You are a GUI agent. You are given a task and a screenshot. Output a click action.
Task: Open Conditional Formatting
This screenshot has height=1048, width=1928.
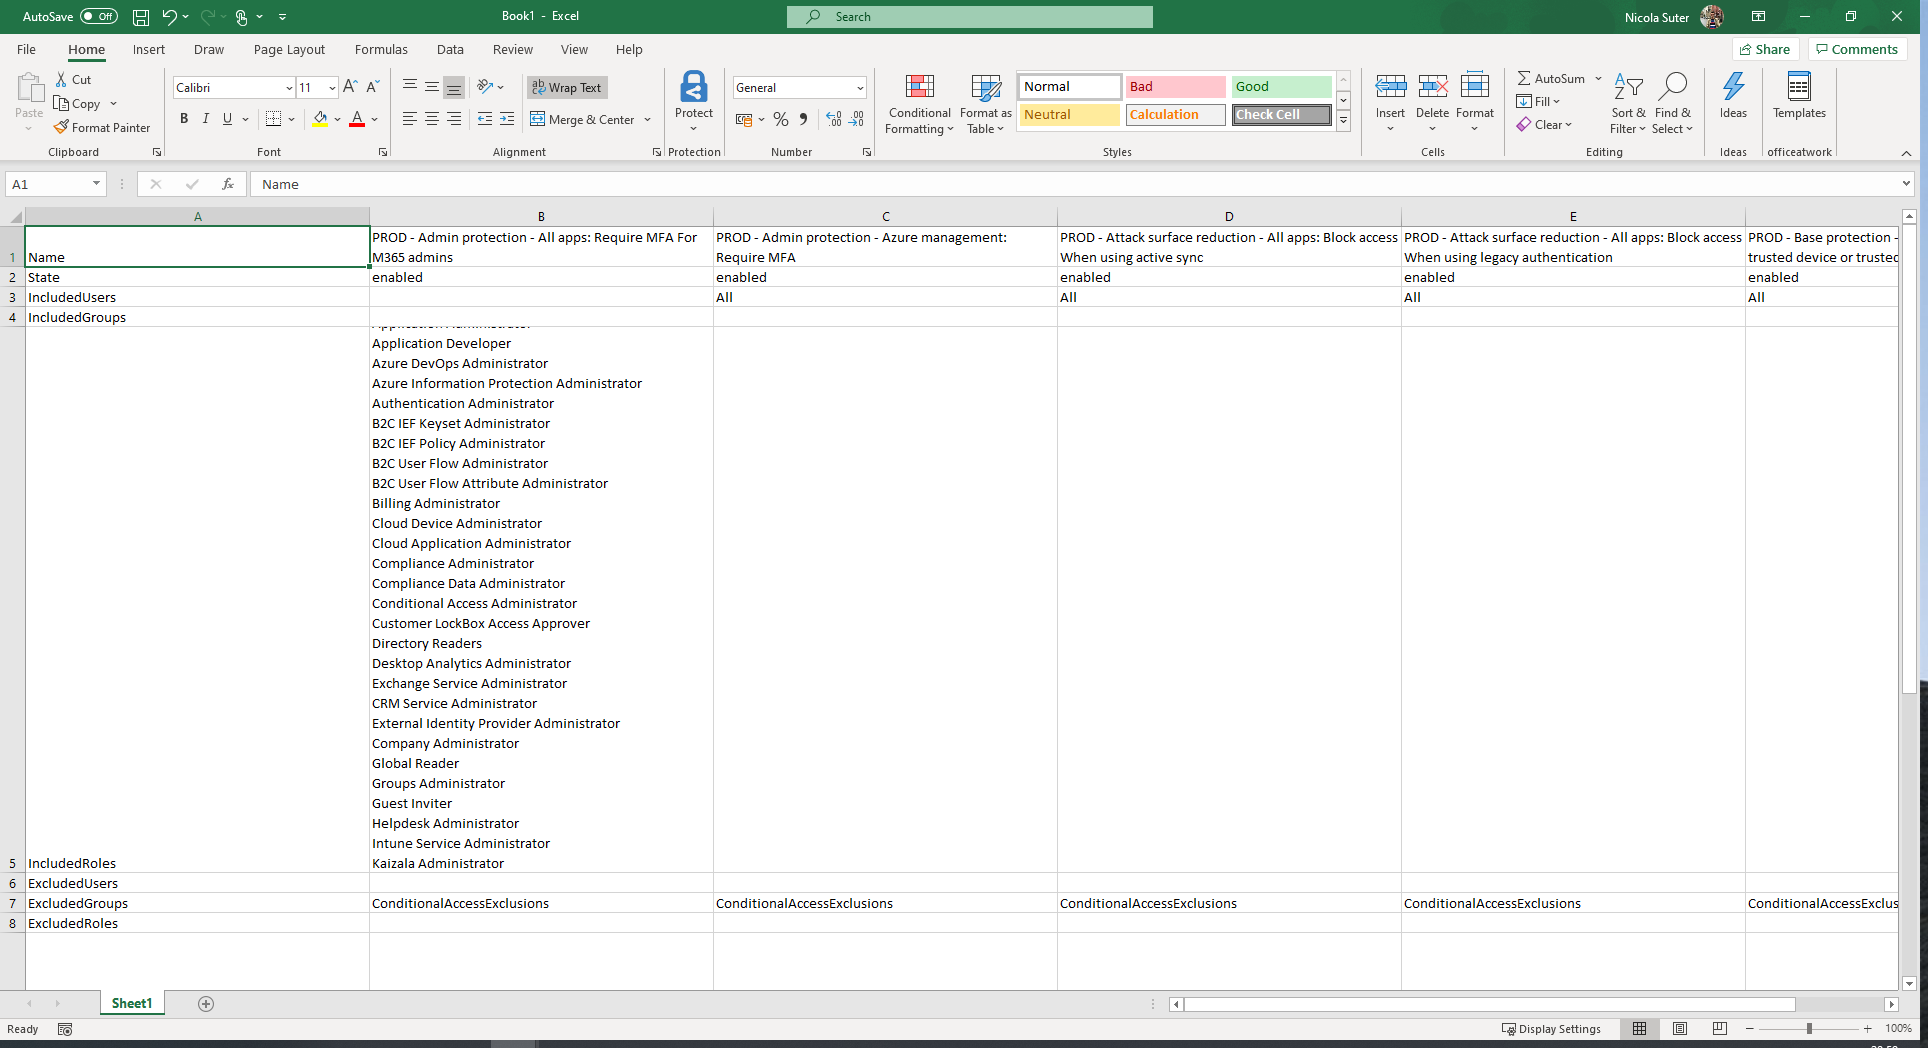(x=920, y=103)
